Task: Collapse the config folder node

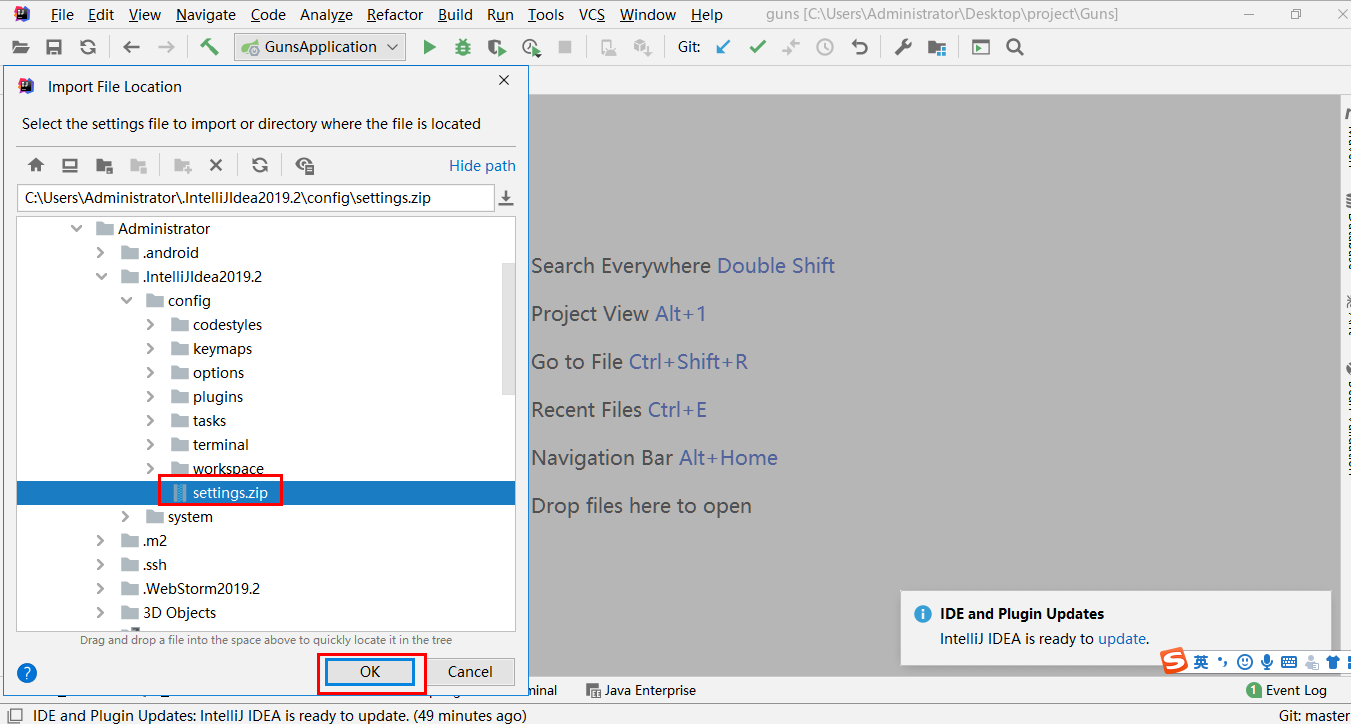Action: coord(125,301)
